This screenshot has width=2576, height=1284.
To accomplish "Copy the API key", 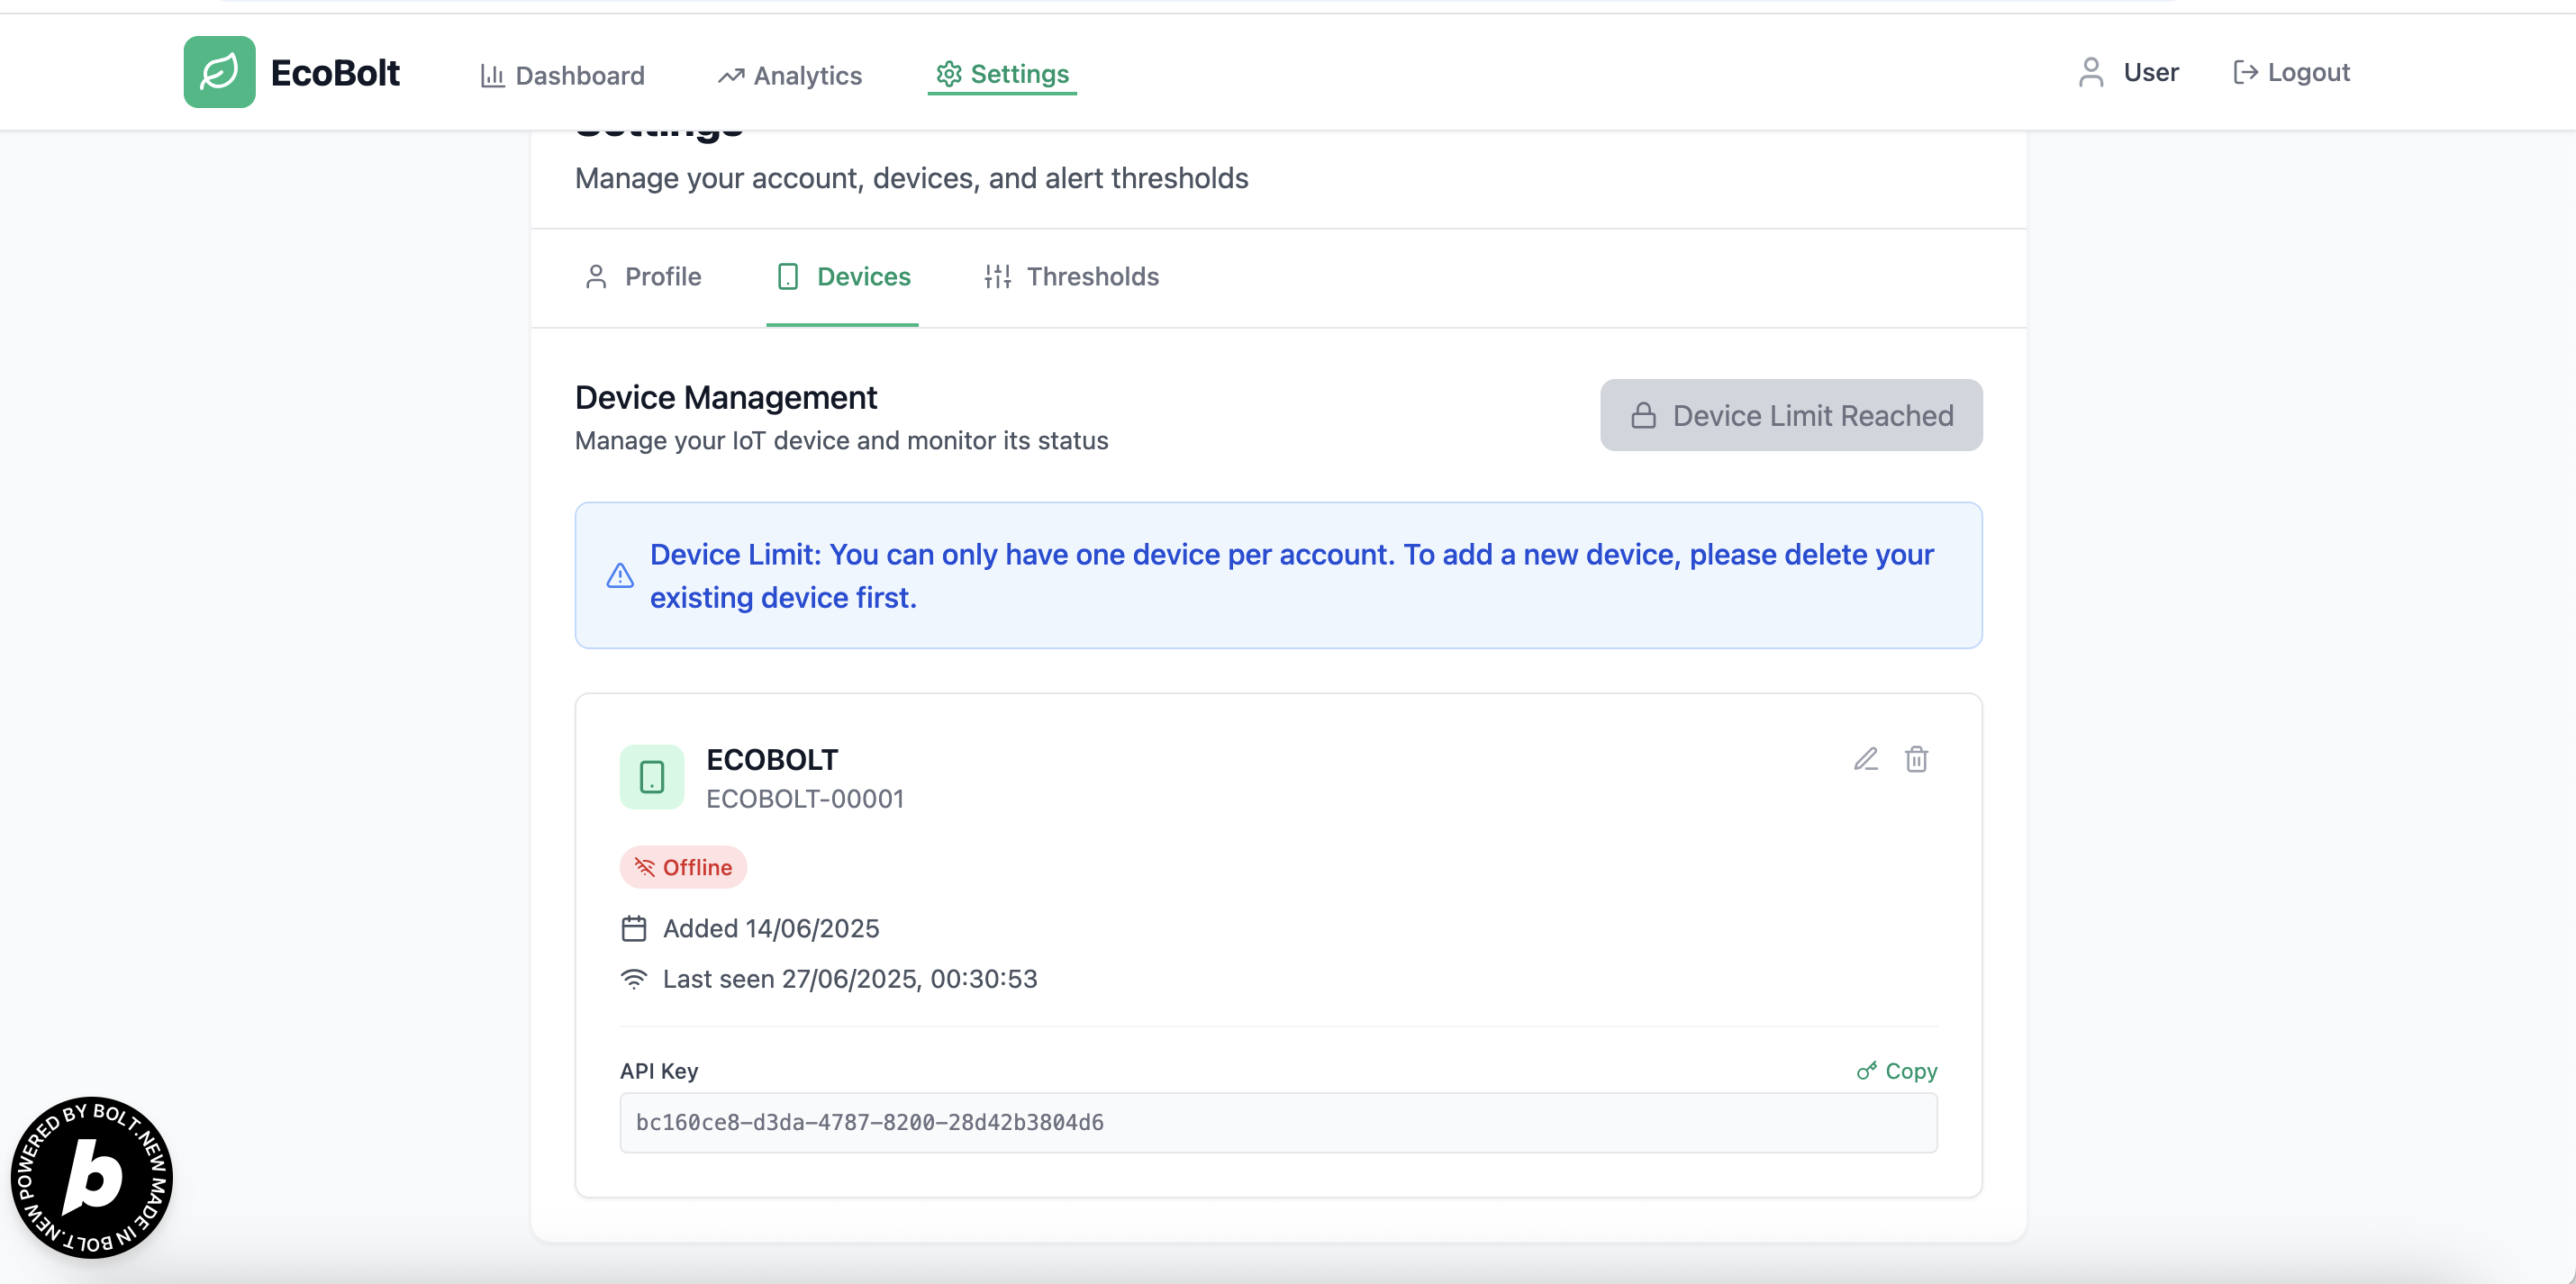I will [1897, 1071].
